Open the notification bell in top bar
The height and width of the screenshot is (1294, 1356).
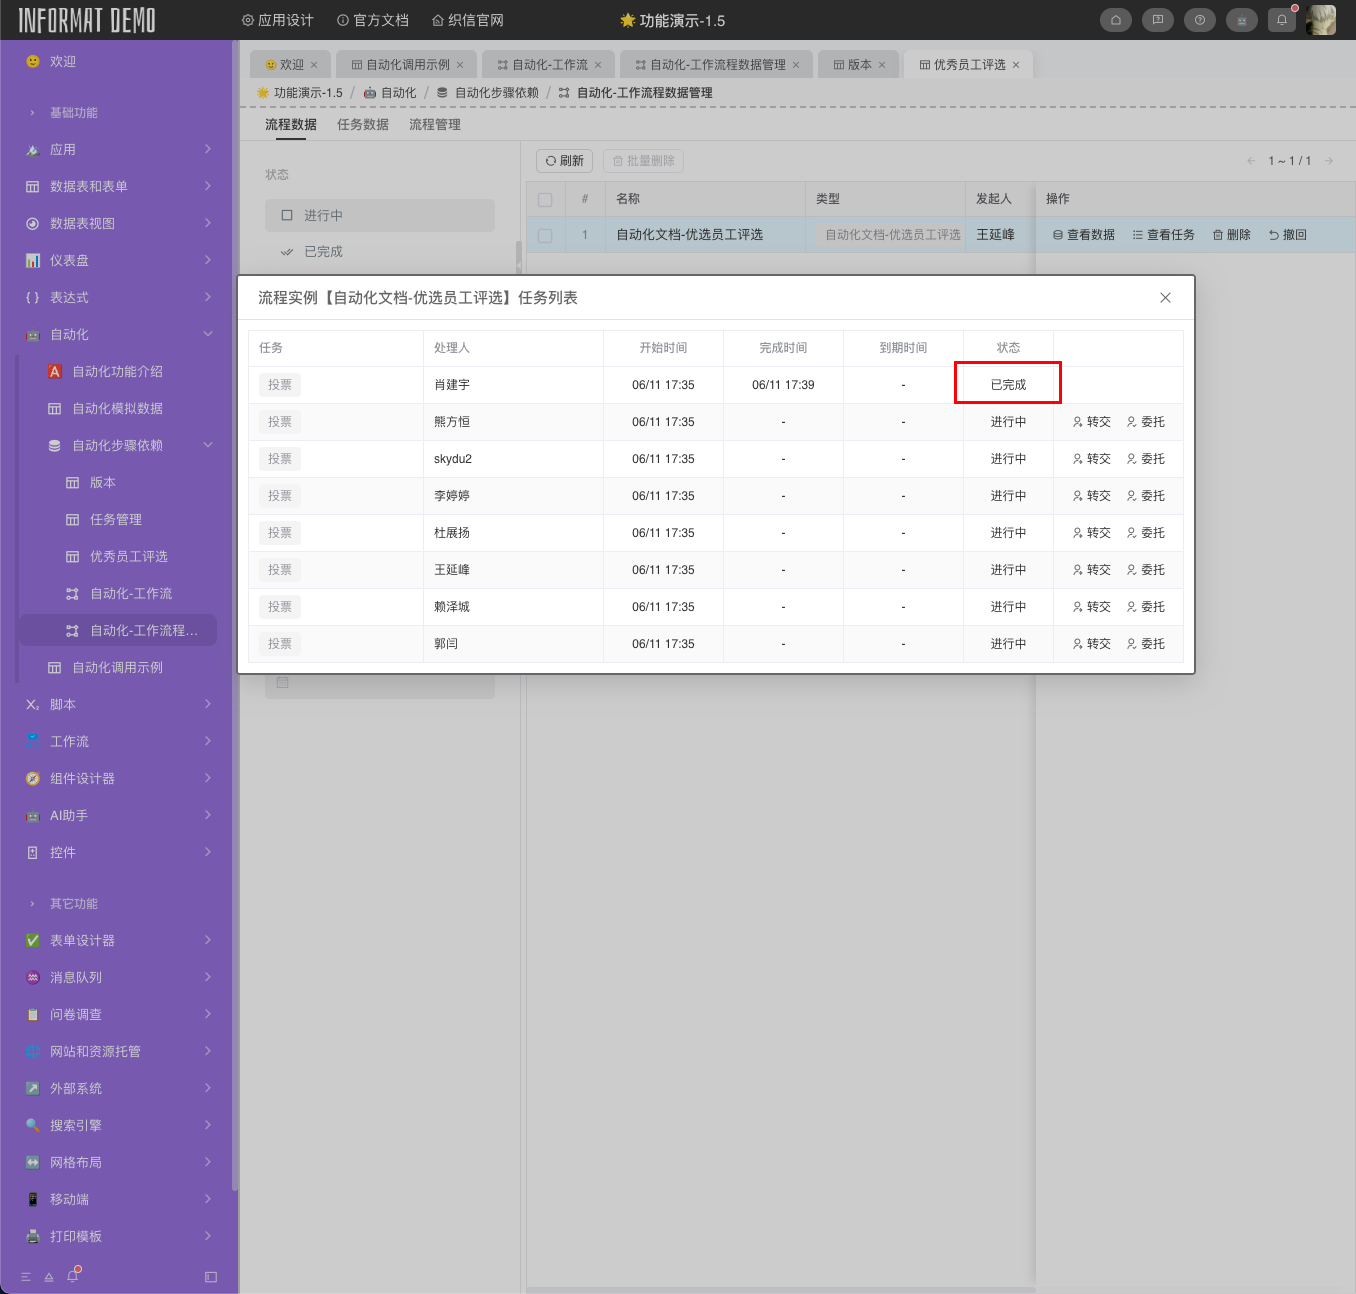pyautogui.click(x=1282, y=20)
